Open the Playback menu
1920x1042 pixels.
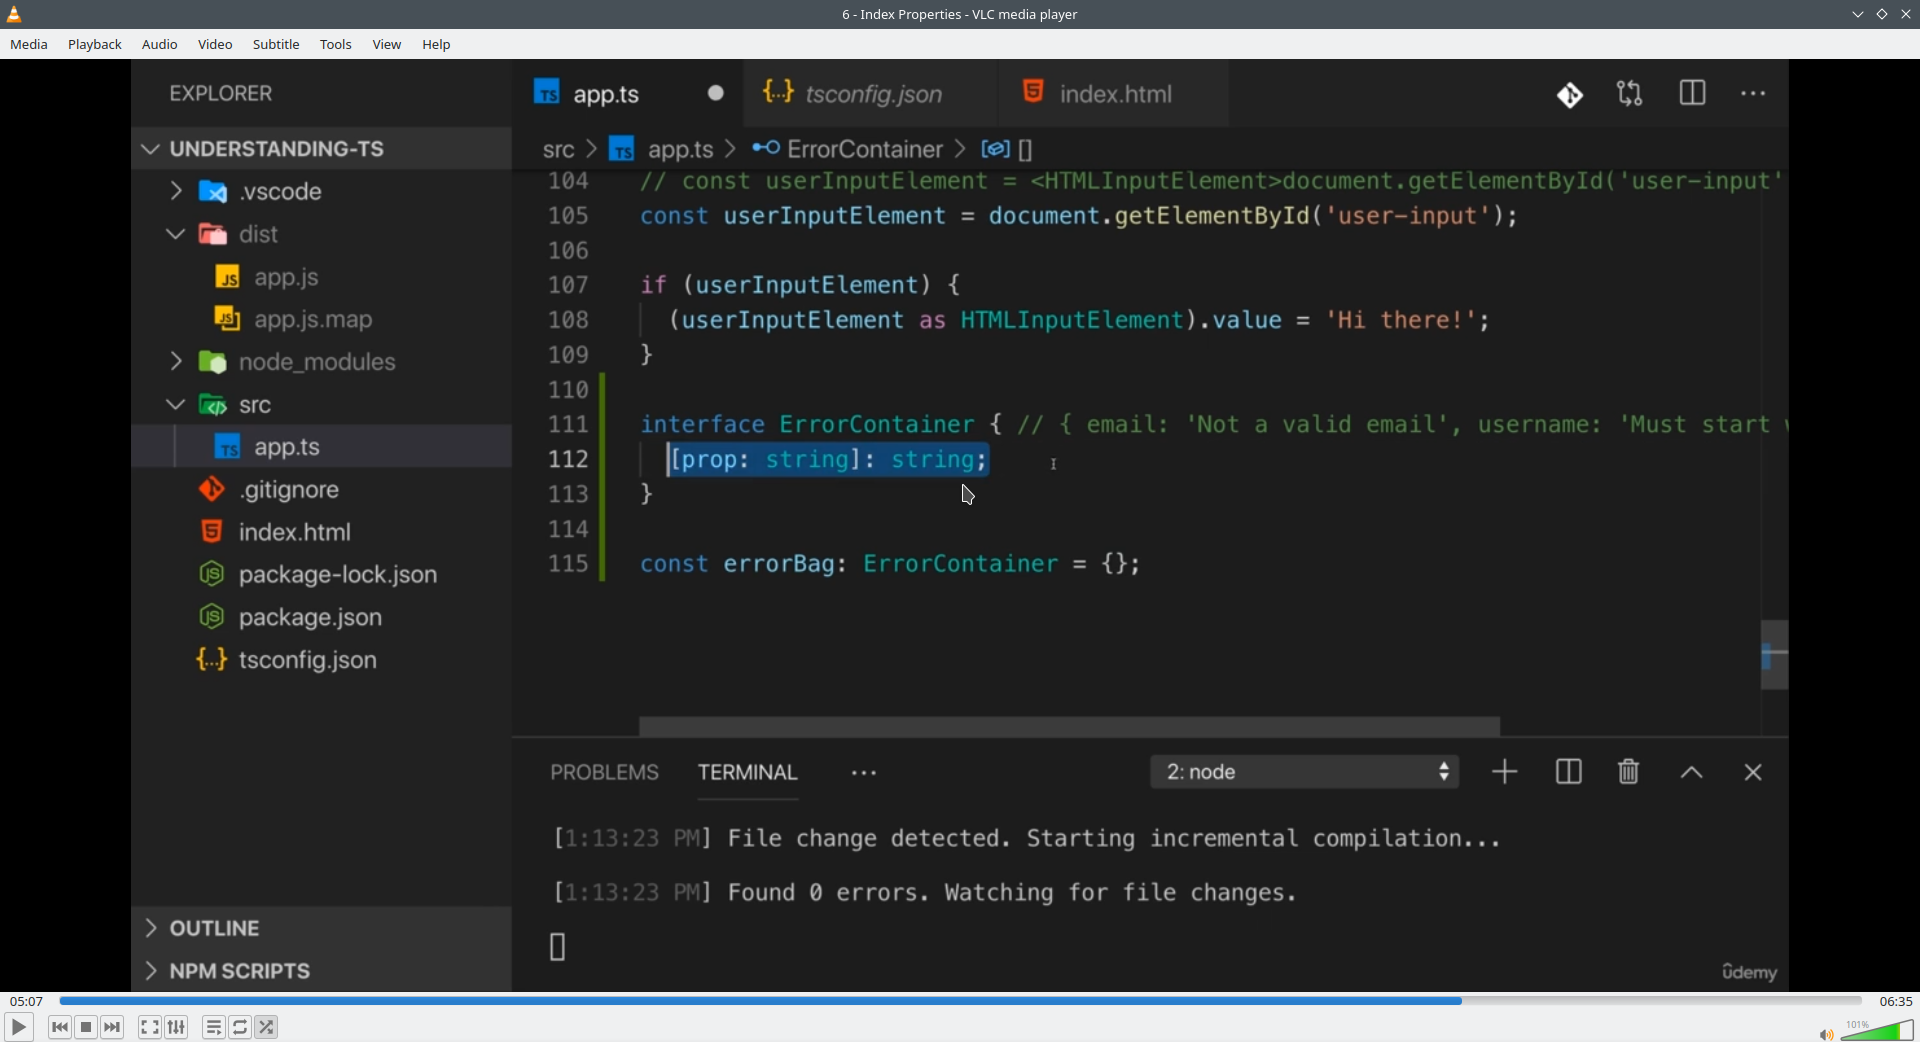[x=95, y=45]
